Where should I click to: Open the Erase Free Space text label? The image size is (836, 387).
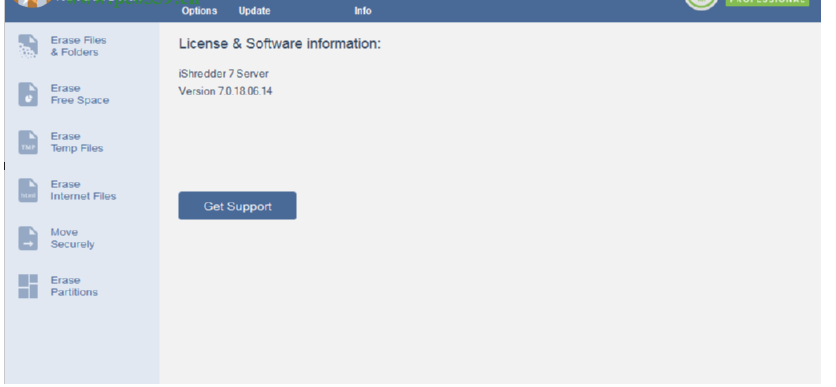pyautogui.click(x=80, y=94)
